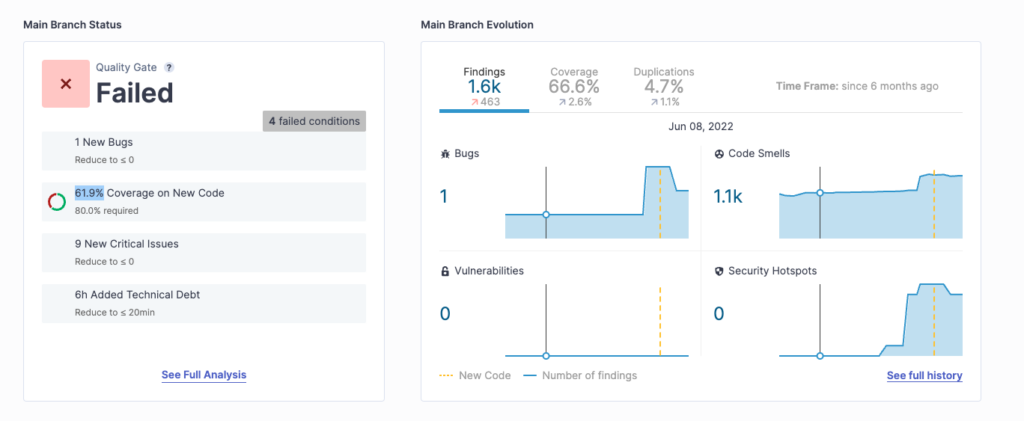Click the Code Smells icon

(719, 154)
